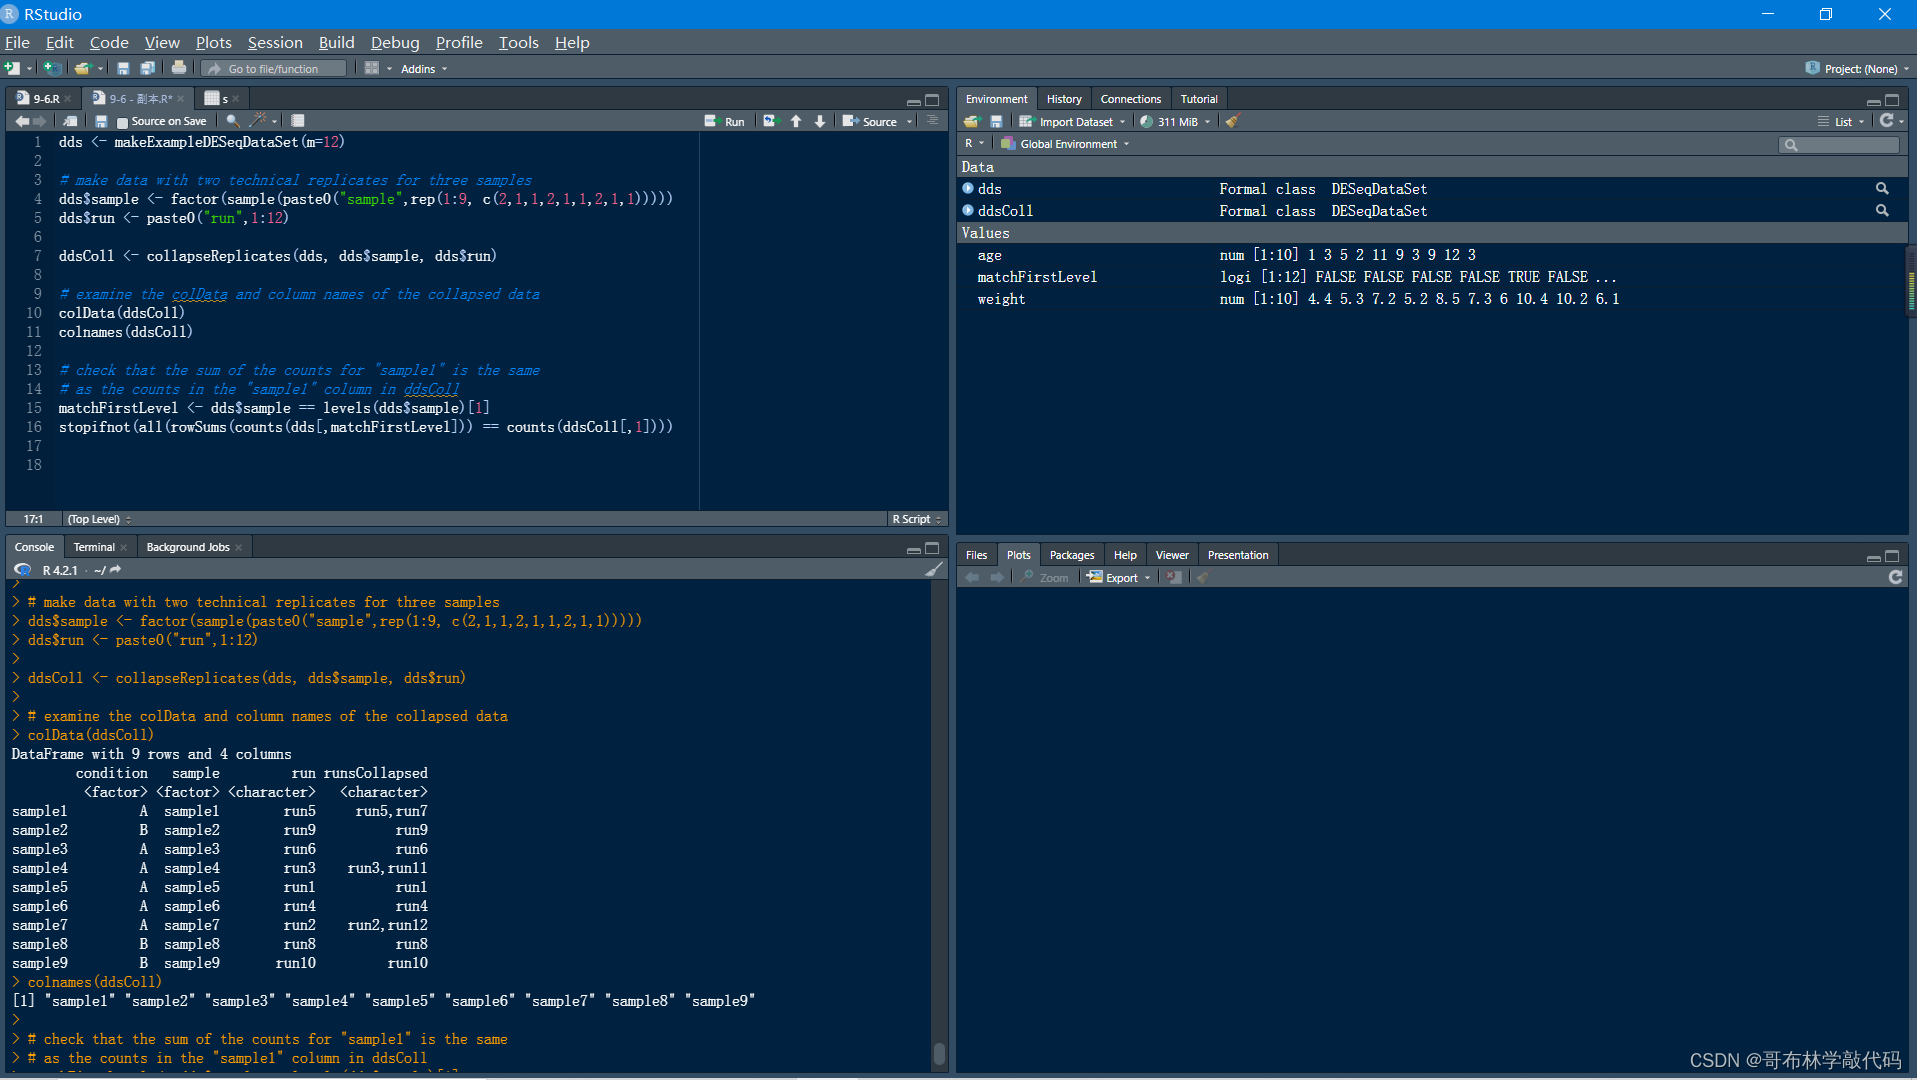Open the workspace panes layout icon
The image size is (1917, 1080).
(x=372, y=68)
